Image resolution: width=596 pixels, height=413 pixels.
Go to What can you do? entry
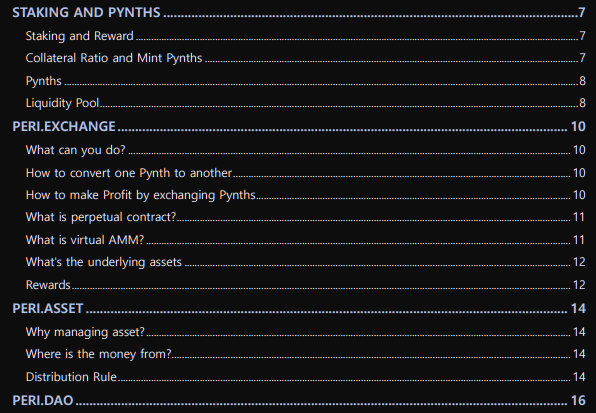75,150
